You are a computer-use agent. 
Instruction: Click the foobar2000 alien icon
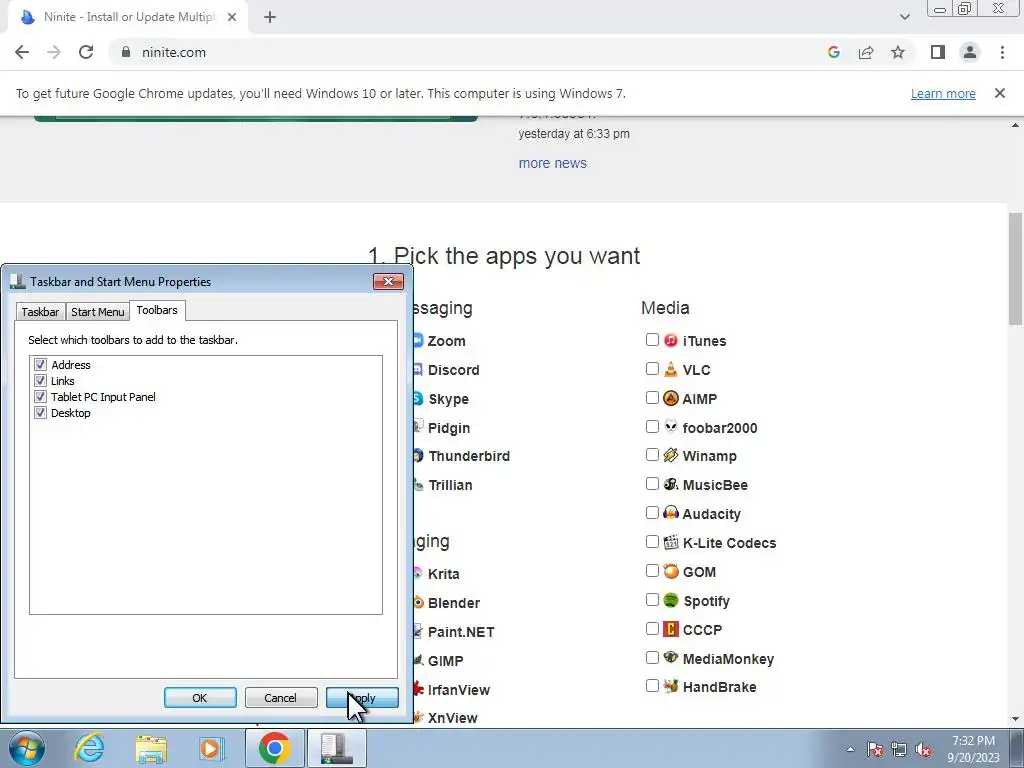671,426
